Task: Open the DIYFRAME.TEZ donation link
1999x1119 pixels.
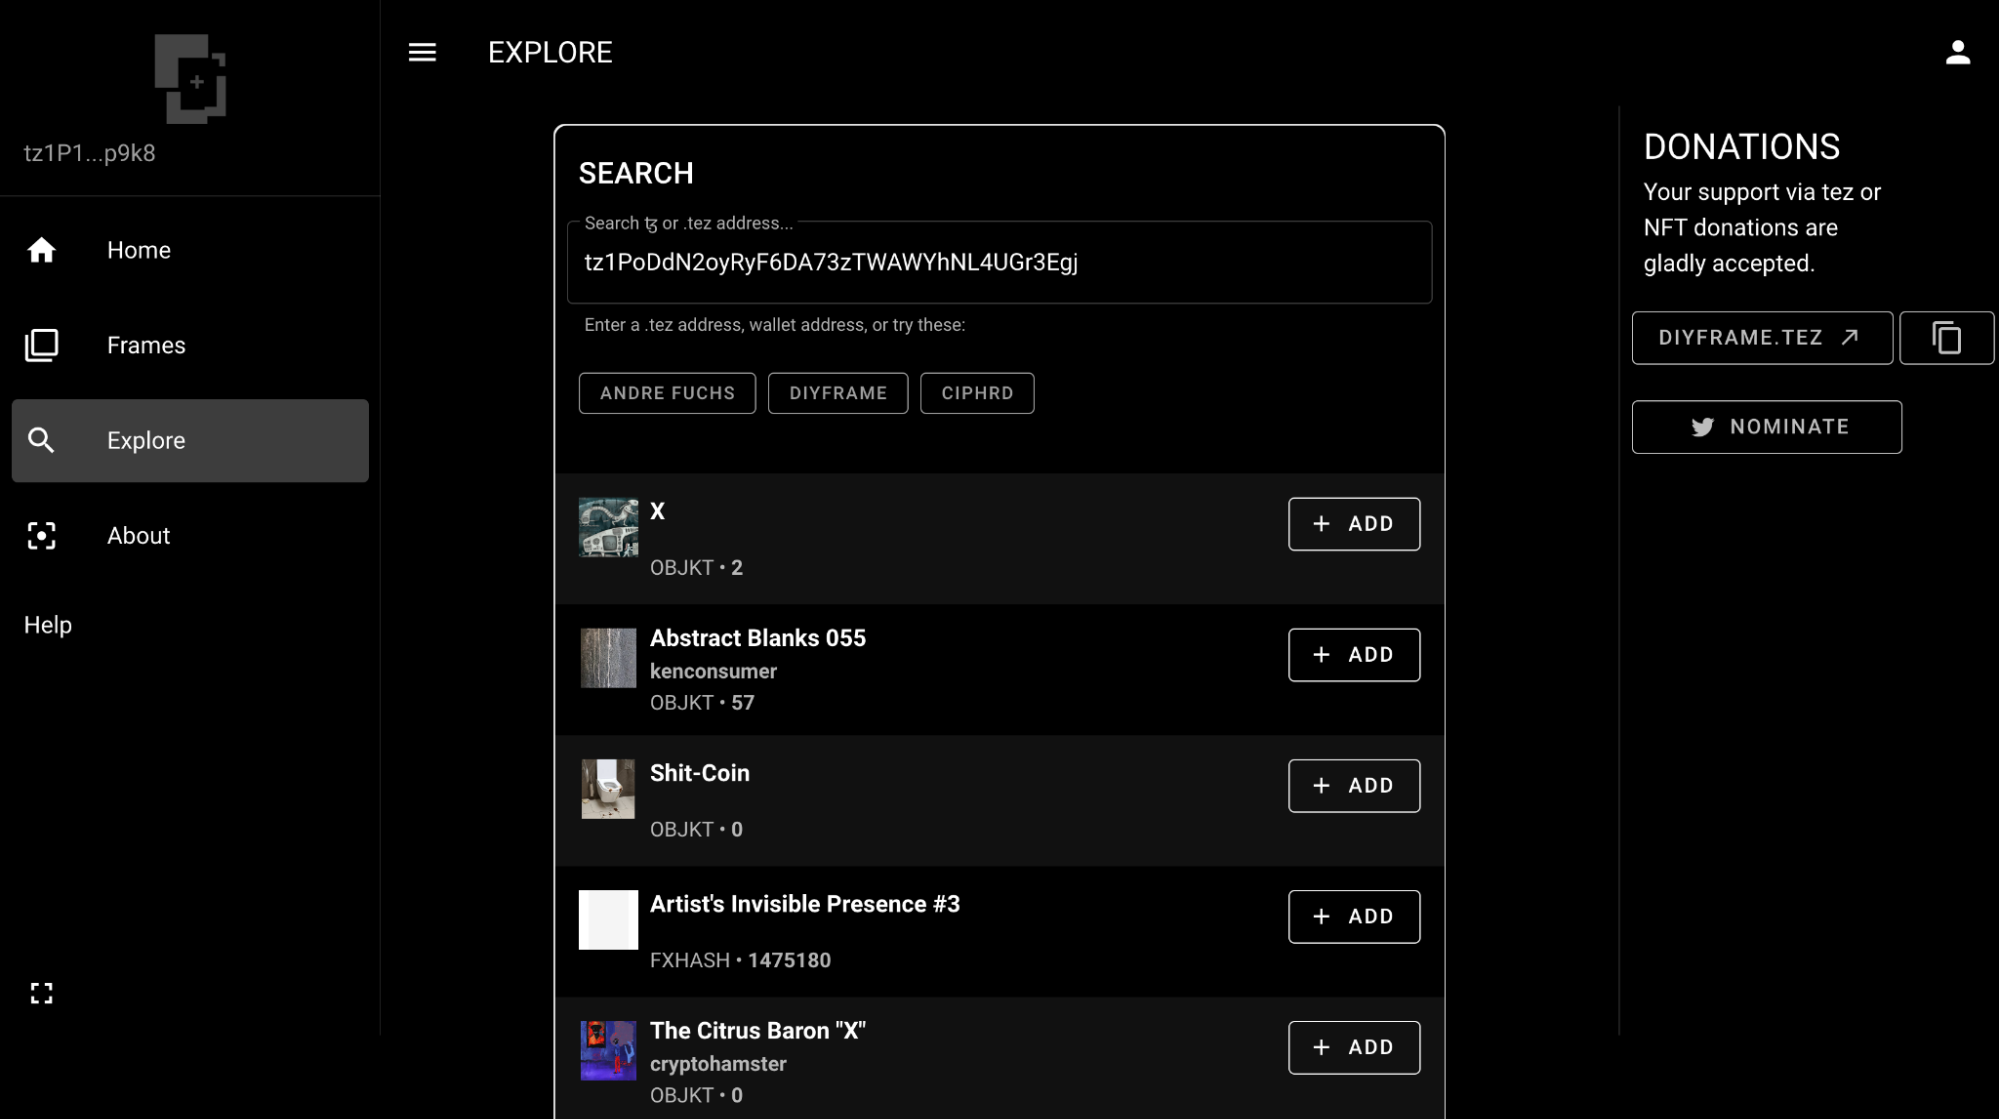Action: point(1761,338)
